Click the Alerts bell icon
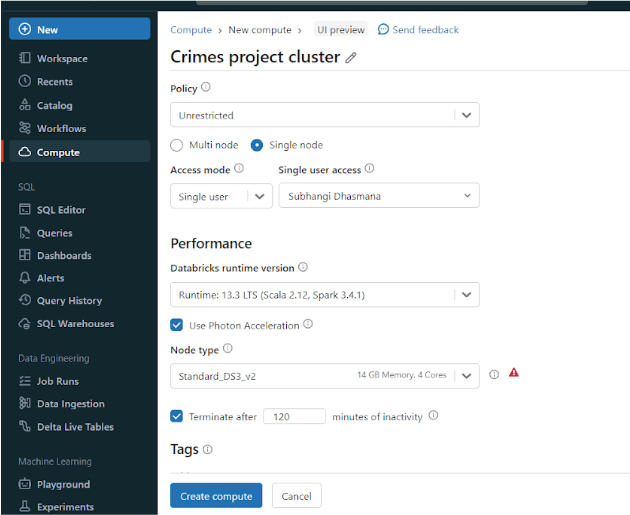The image size is (630, 515). coord(25,277)
